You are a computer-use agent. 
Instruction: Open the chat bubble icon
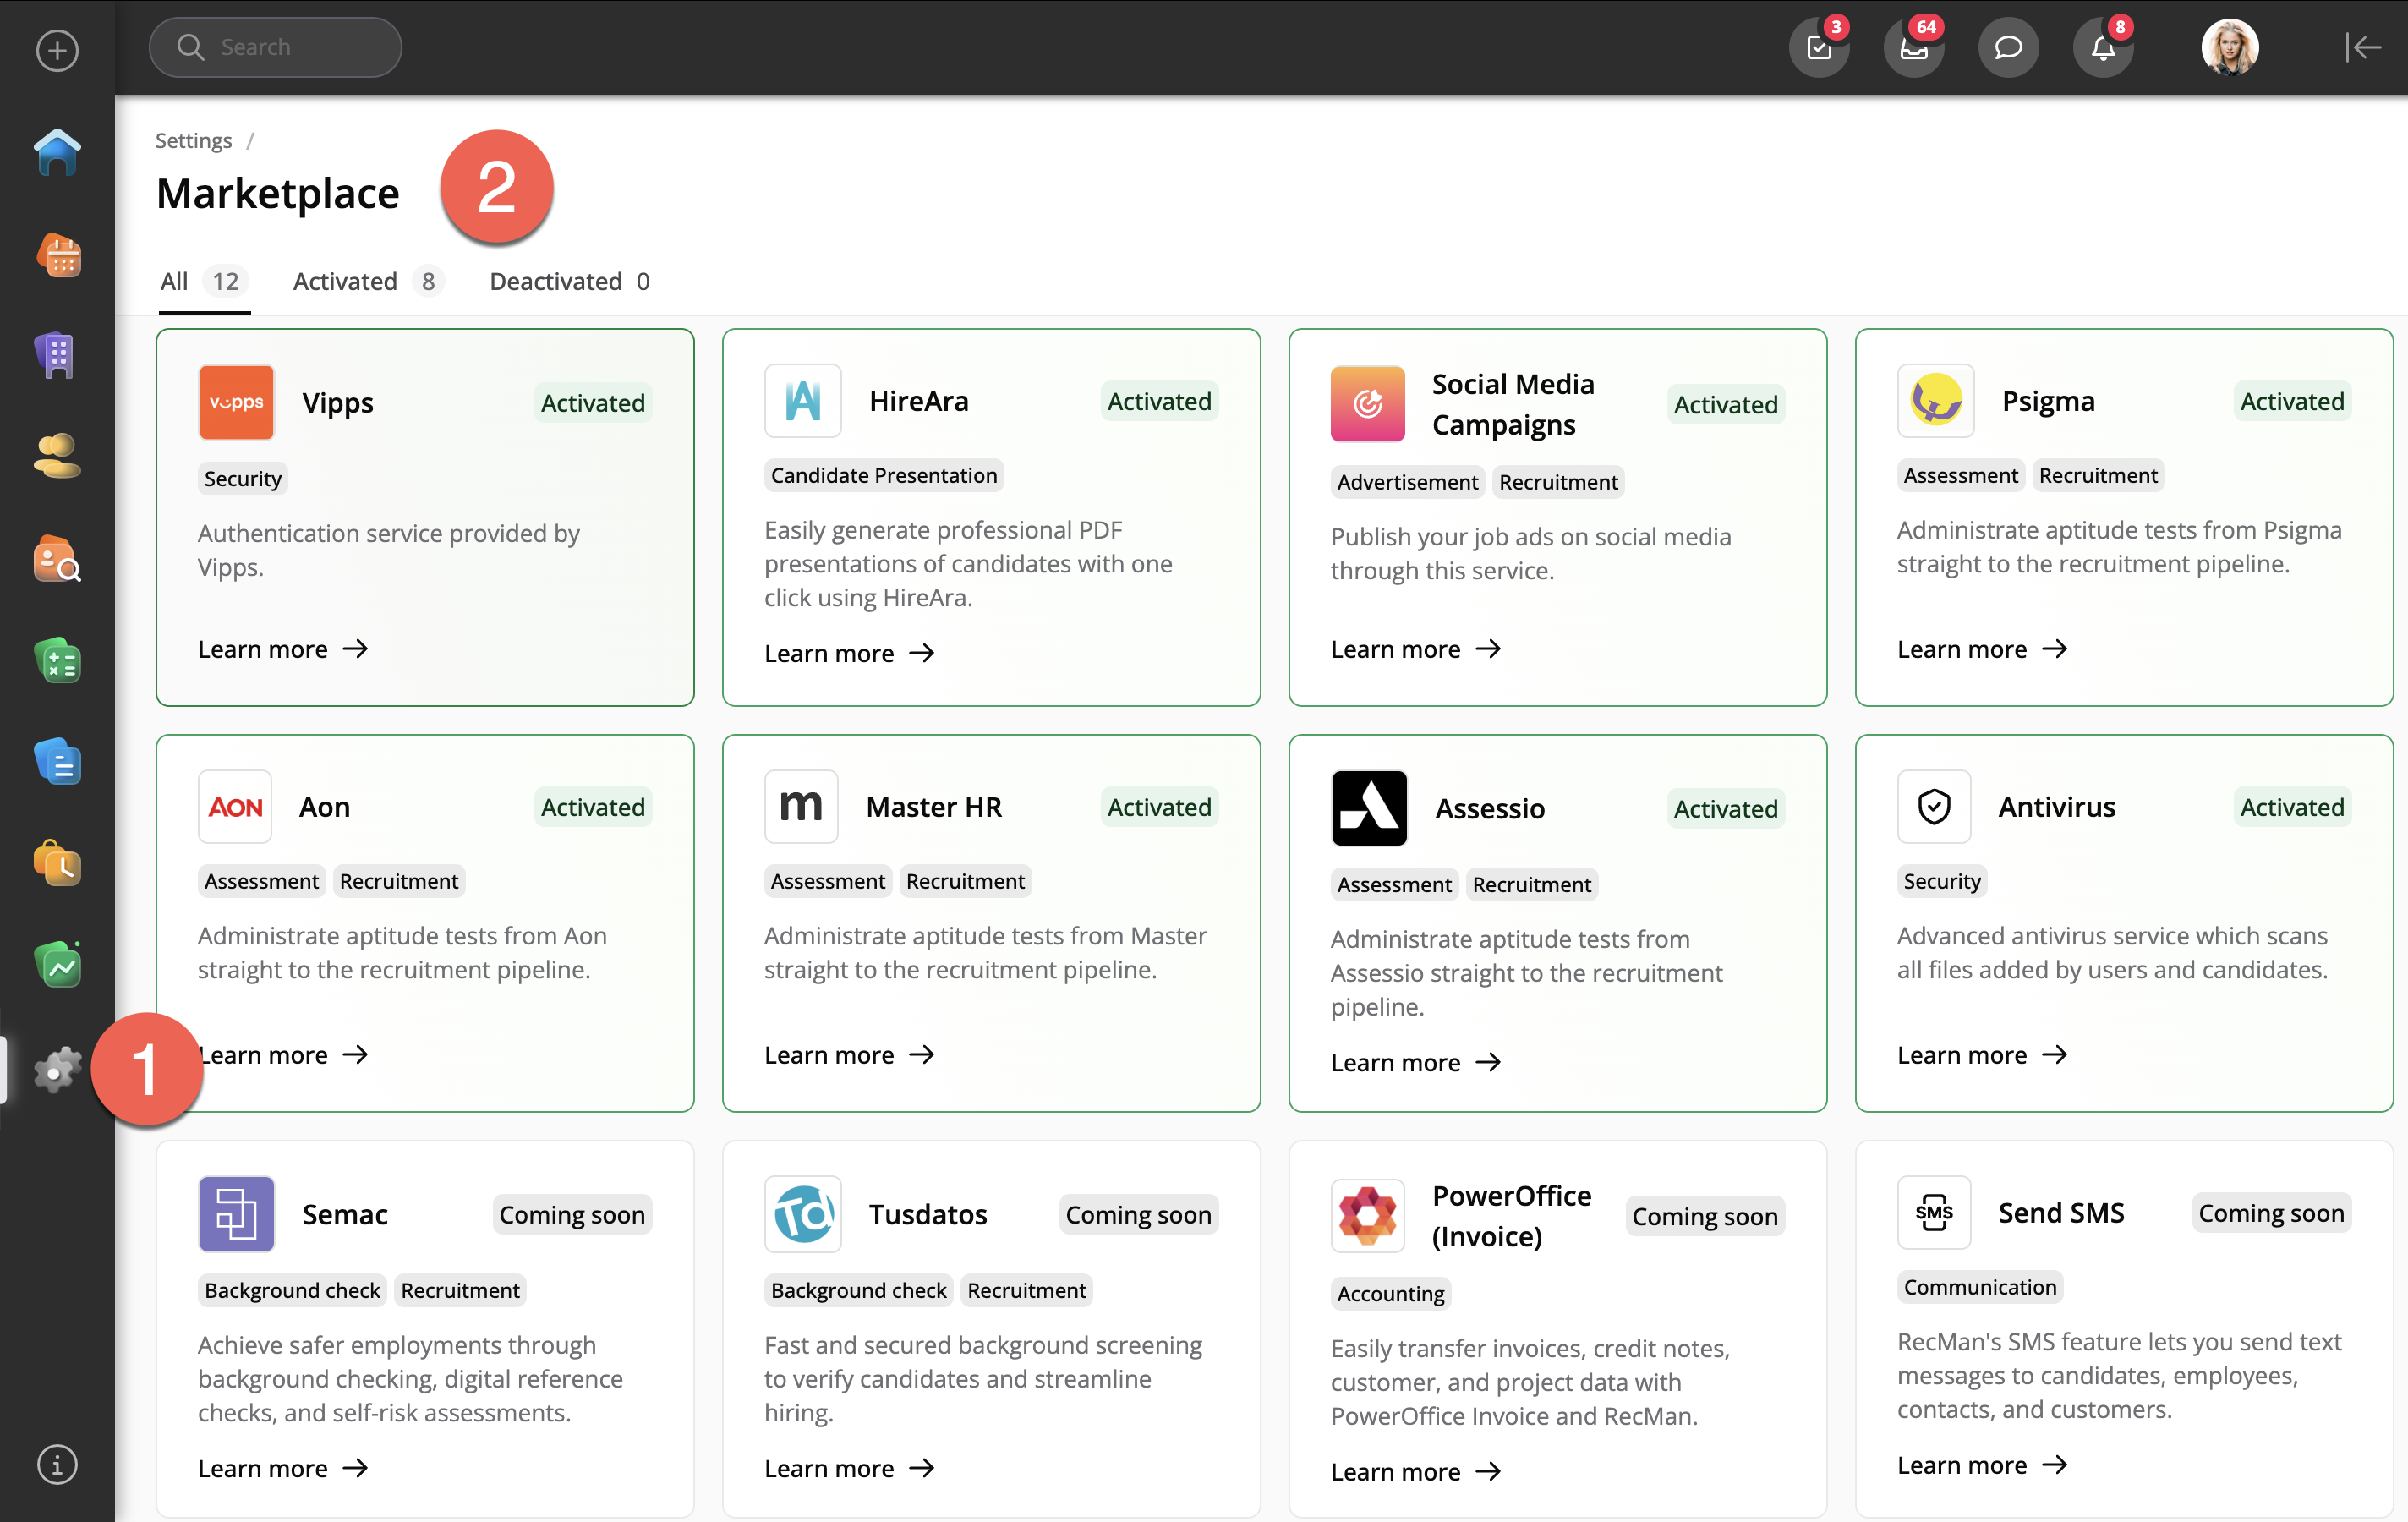pos(2008,47)
